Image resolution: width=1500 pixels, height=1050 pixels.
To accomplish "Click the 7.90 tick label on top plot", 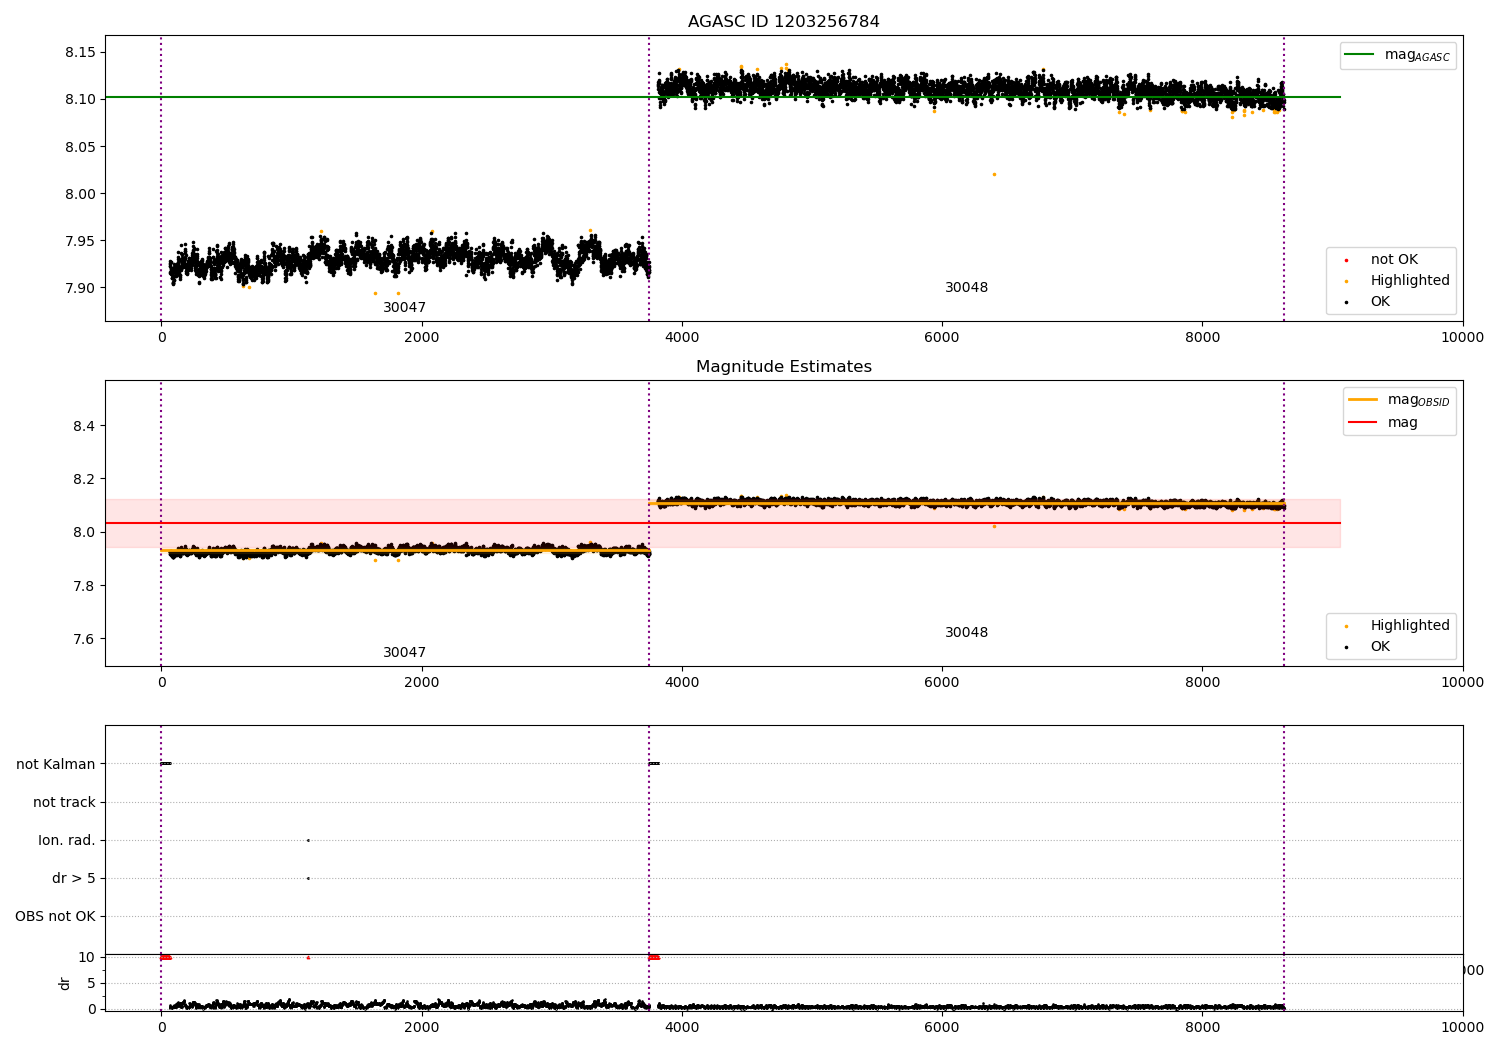I will (79, 288).
